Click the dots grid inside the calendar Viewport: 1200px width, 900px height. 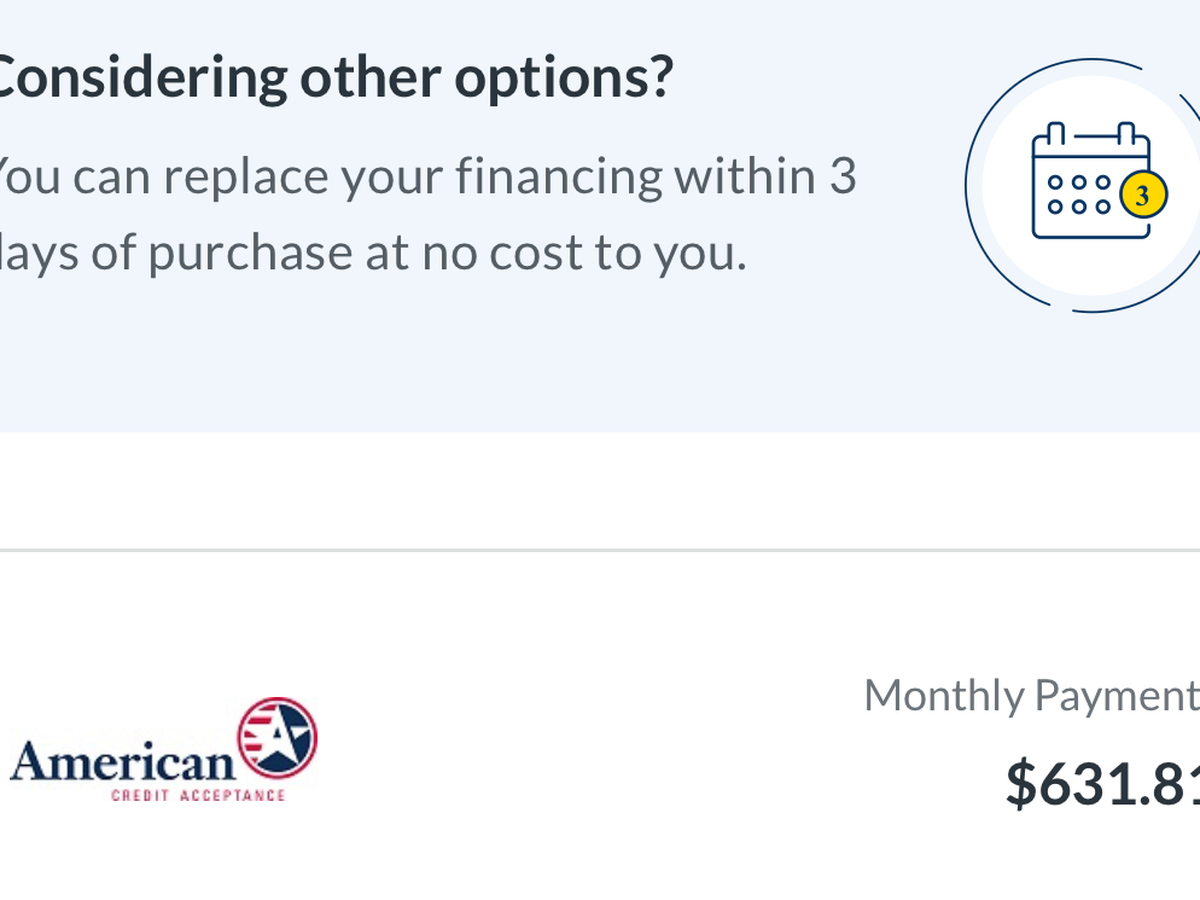tap(1076, 195)
